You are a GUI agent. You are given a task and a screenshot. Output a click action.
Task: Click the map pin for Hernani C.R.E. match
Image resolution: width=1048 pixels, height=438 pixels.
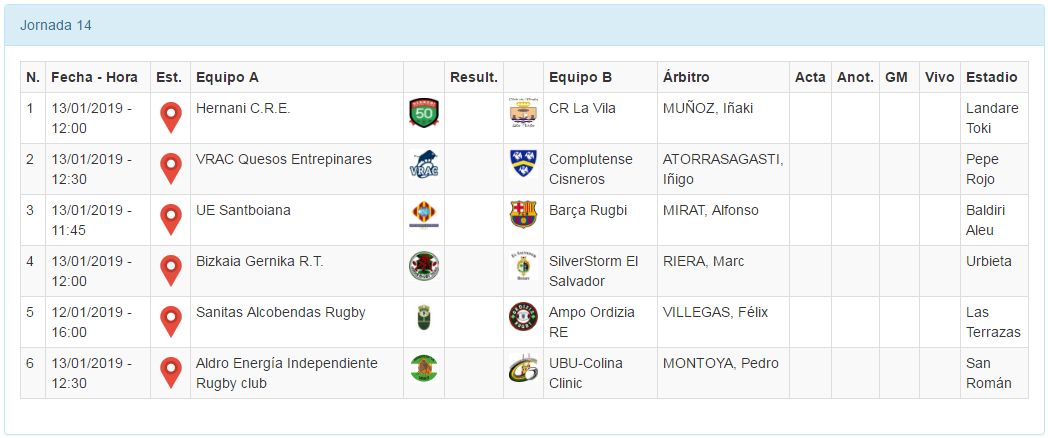172,117
